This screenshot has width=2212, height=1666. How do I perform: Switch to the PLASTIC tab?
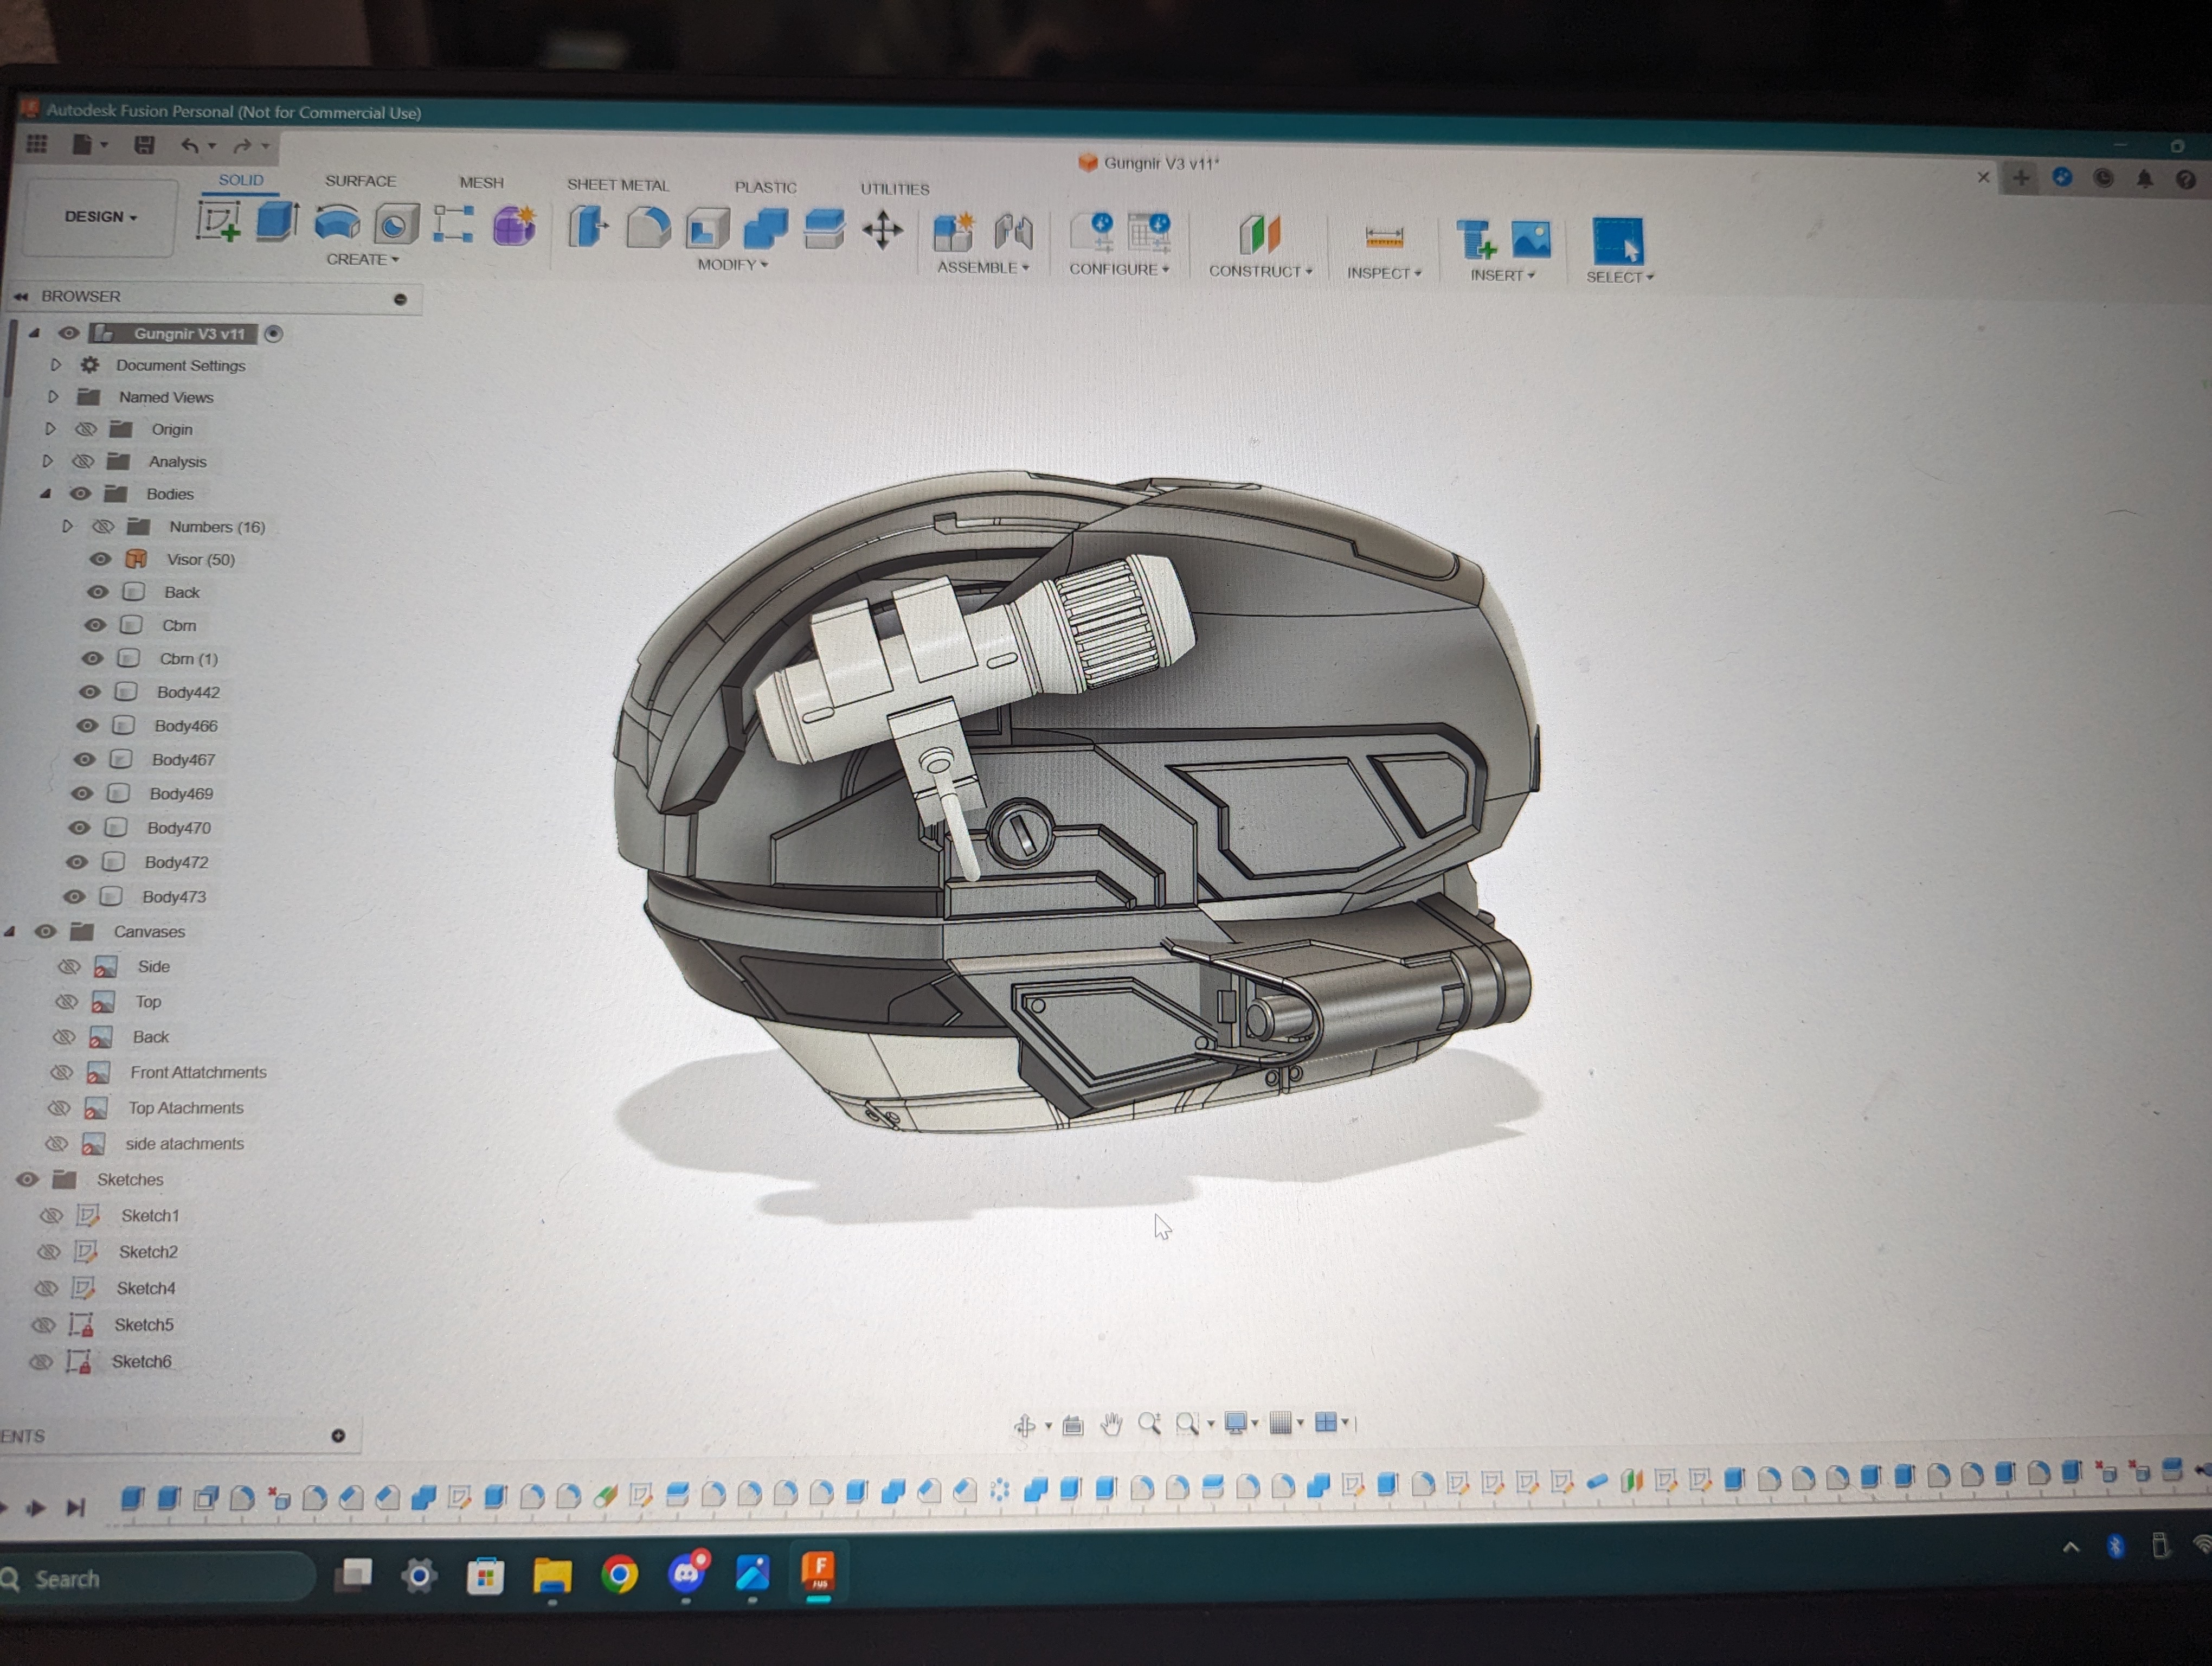pos(766,187)
